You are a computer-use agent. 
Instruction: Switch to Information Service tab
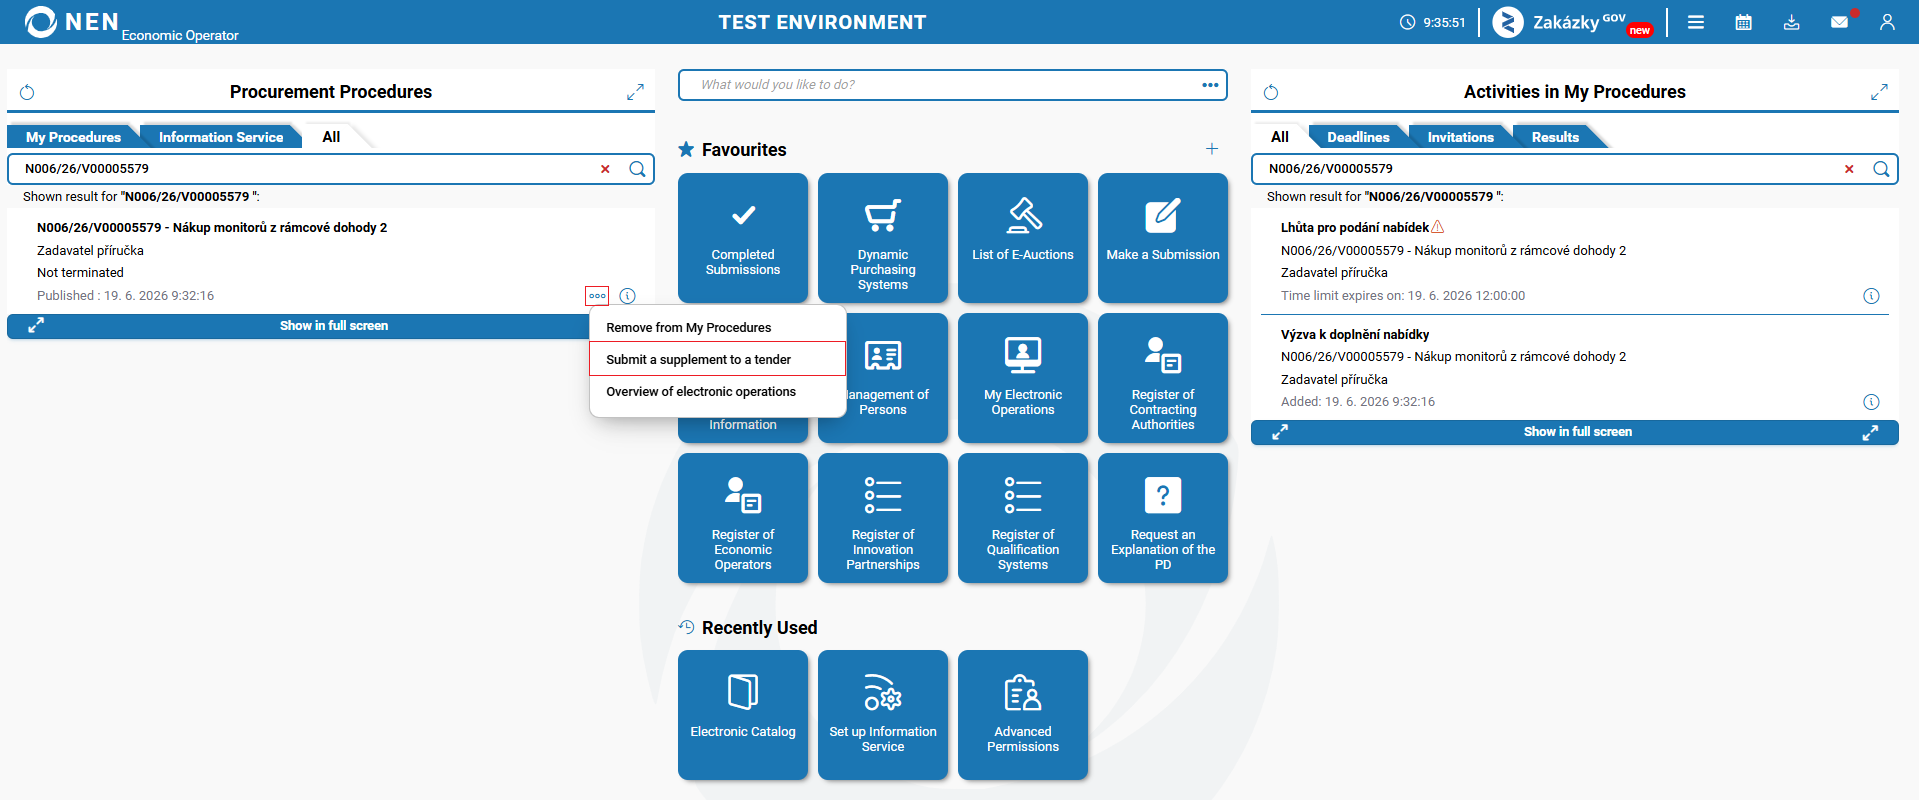point(221,137)
